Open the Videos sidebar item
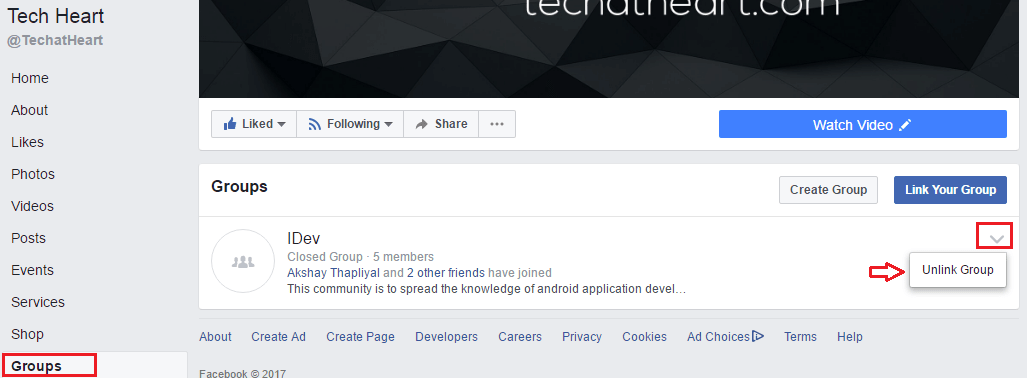The height and width of the screenshot is (378, 1027). (32, 206)
